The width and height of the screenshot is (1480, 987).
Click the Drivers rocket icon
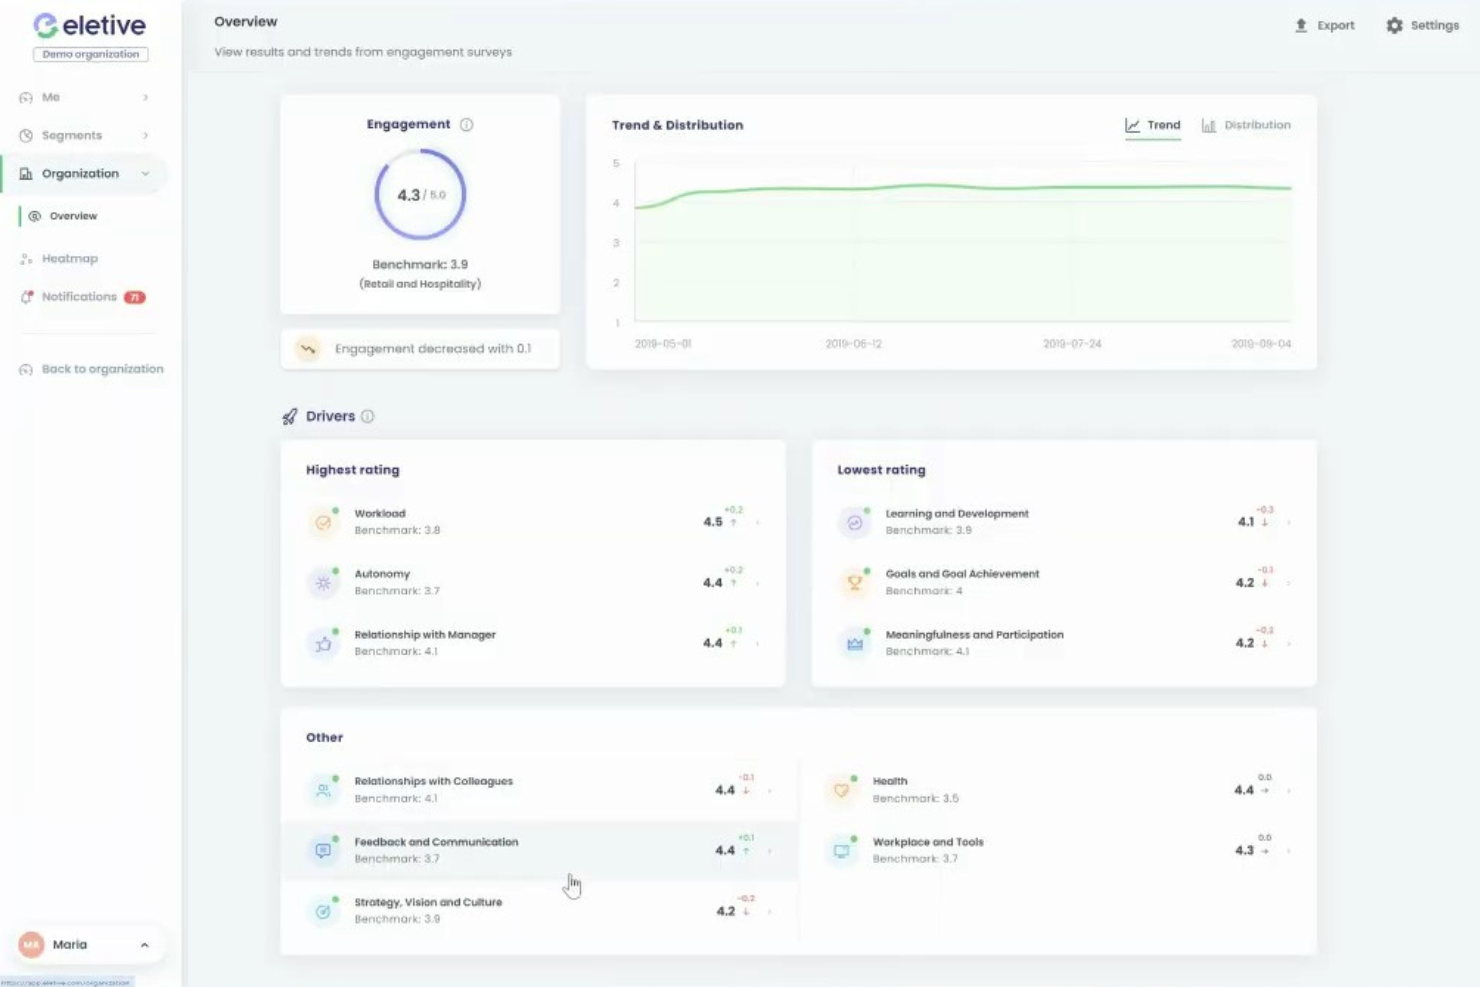[x=290, y=417]
